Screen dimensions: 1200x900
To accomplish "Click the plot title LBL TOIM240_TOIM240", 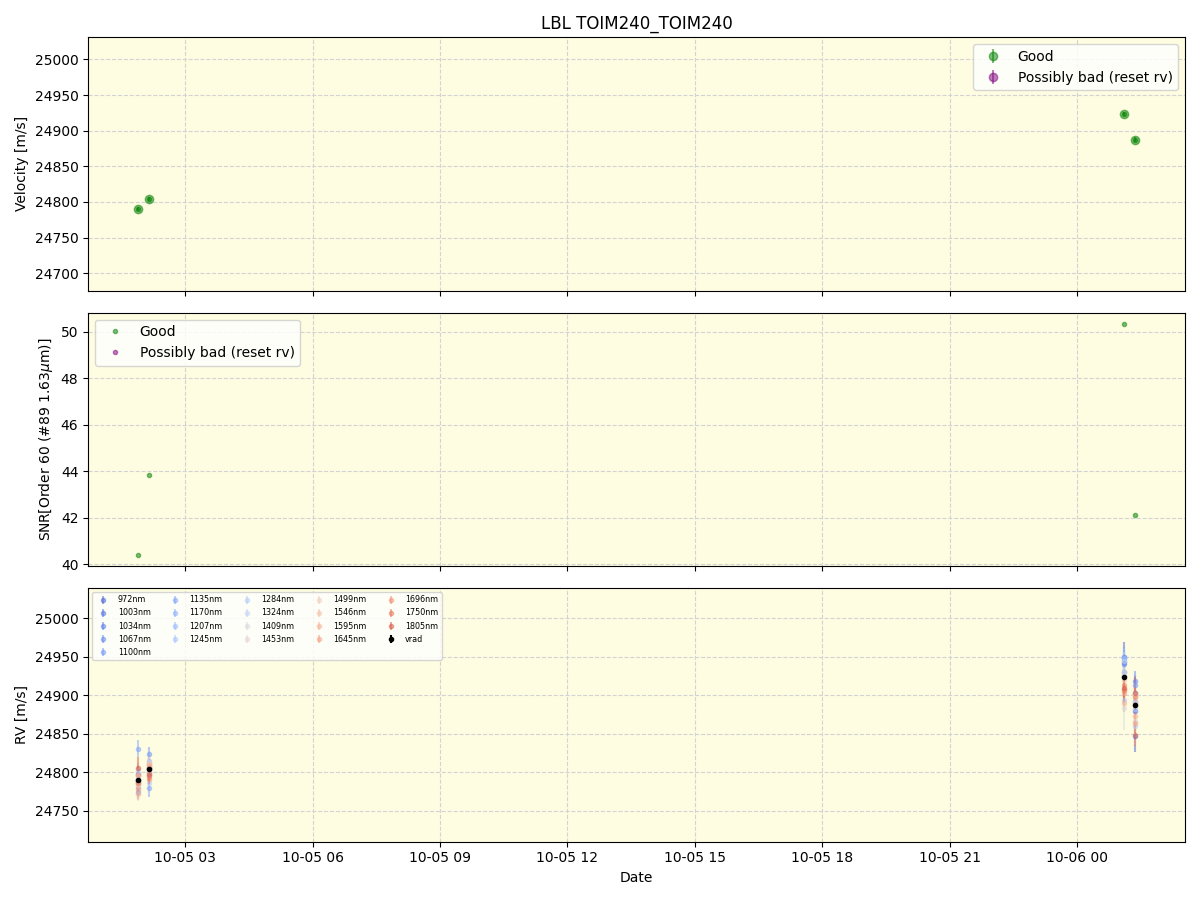I will [x=636, y=23].
